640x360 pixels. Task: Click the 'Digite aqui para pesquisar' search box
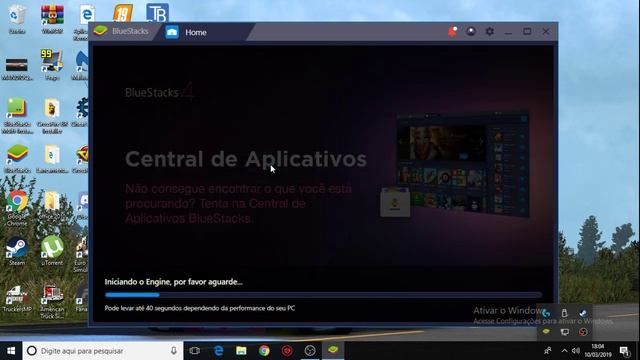coord(103,351)
